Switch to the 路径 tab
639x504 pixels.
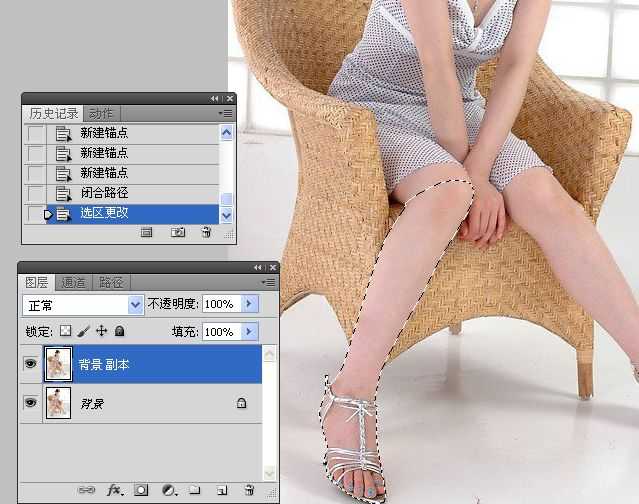(x=111, y=282)
